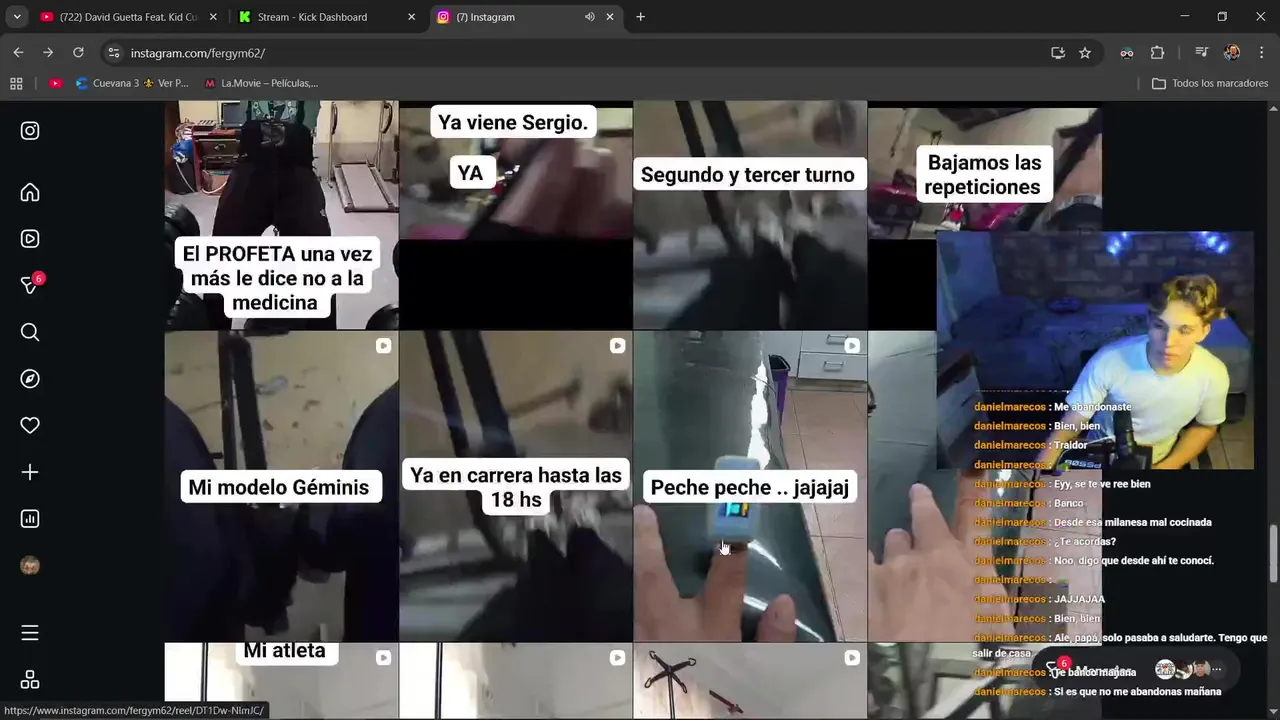The width and height of the screenshot is (1280, 720).
Task: Open Chrome three-dot menu
Action: (1261, 53)
